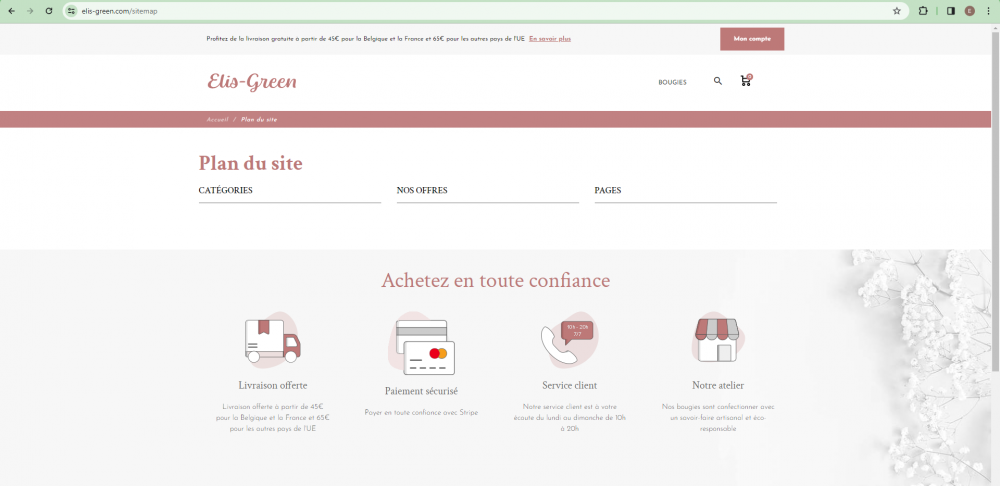1000x486 pixels.
Task: Click the CATÉGORIES column heading
Action: (x=225, y=190)
